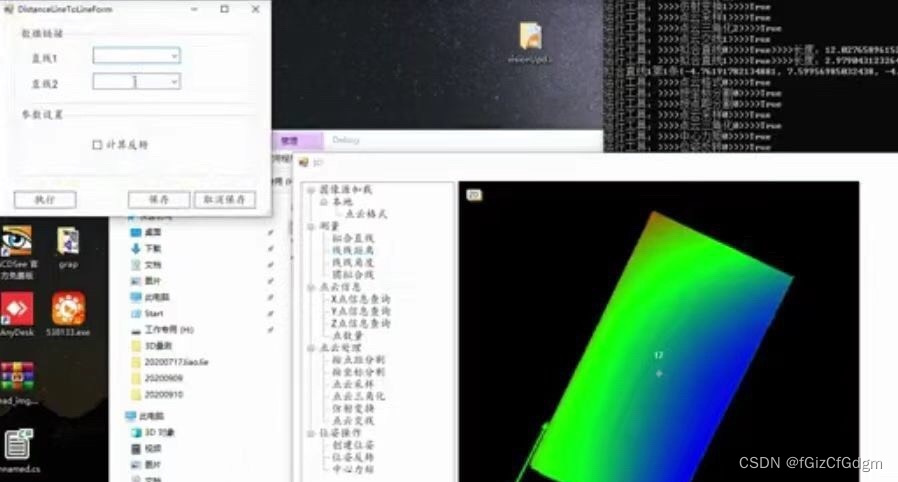Click the 下载 download arrow icon

(136, 248)
